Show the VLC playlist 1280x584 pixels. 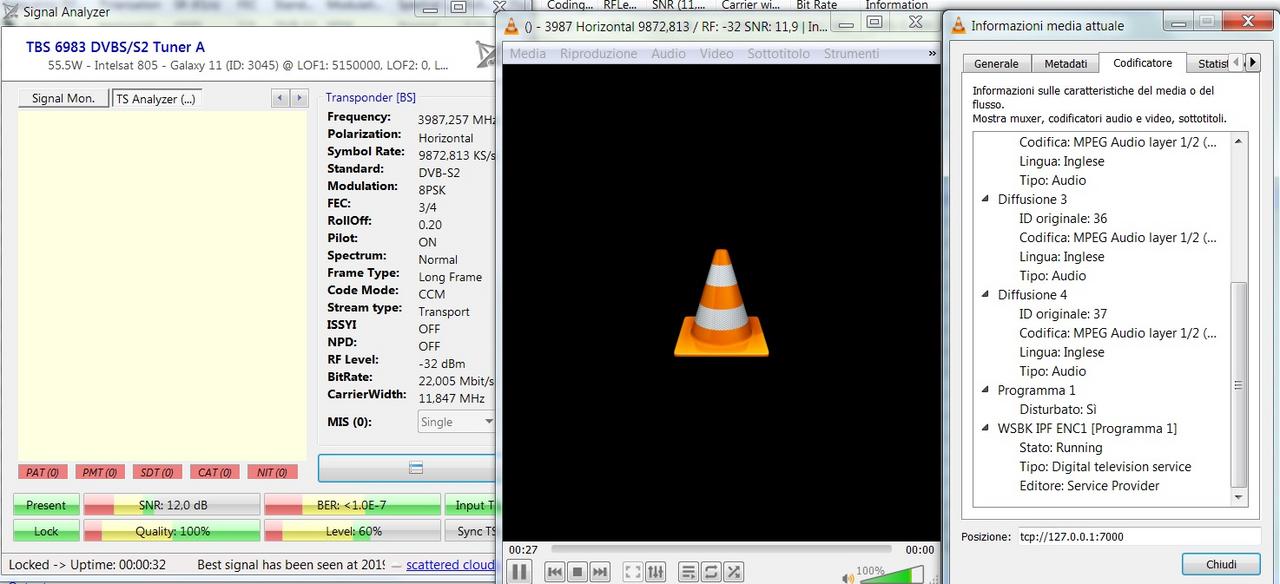pos(688,572)
